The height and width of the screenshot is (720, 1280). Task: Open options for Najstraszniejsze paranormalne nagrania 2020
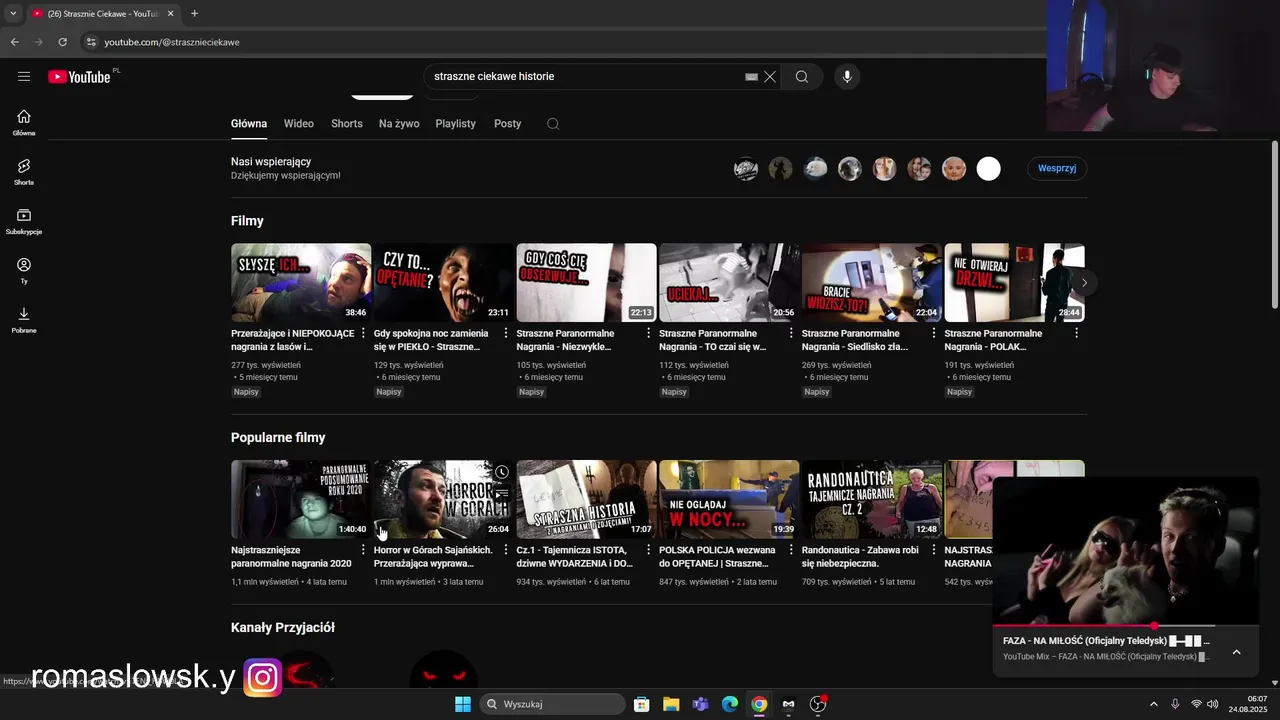click(363, 550)
